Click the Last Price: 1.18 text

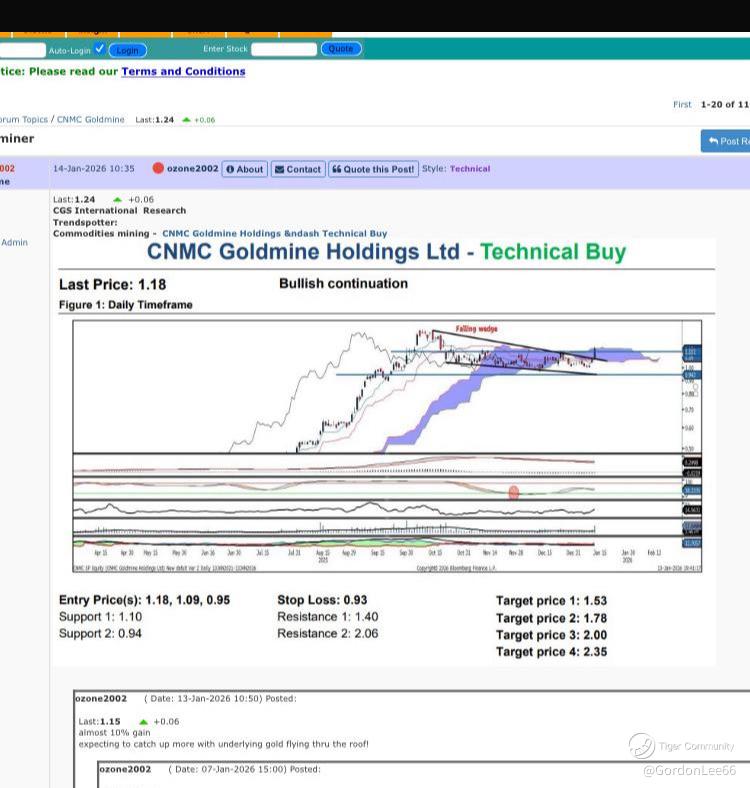click(x=112, y=284)
